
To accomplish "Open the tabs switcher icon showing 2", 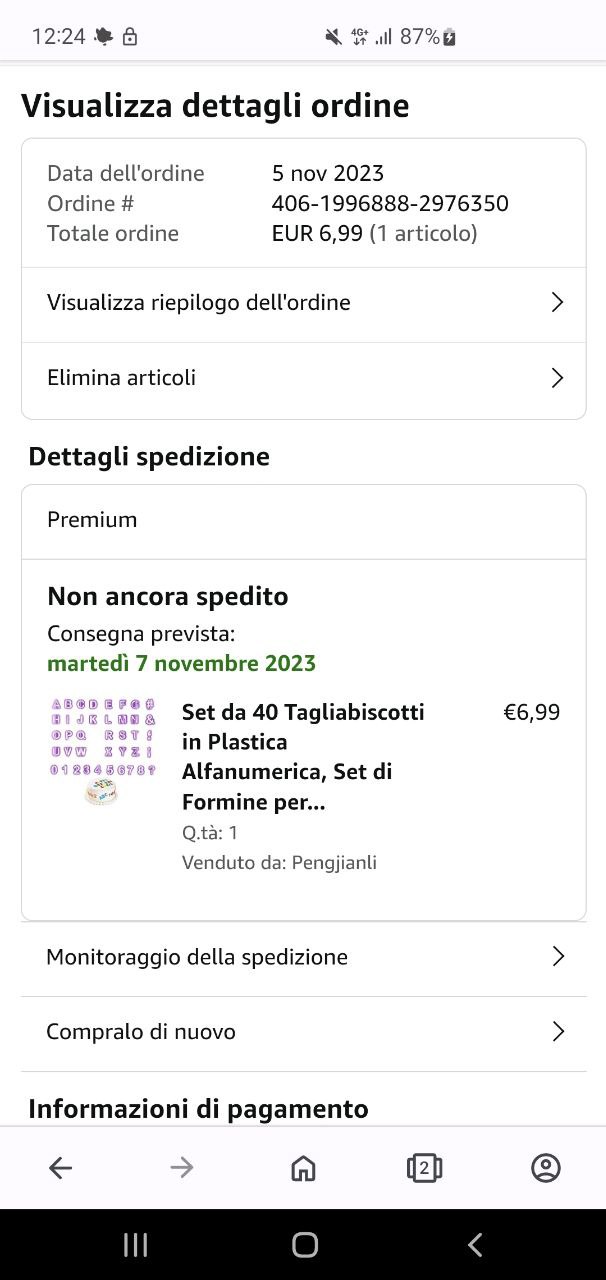I will click(x=424, y=1167).
